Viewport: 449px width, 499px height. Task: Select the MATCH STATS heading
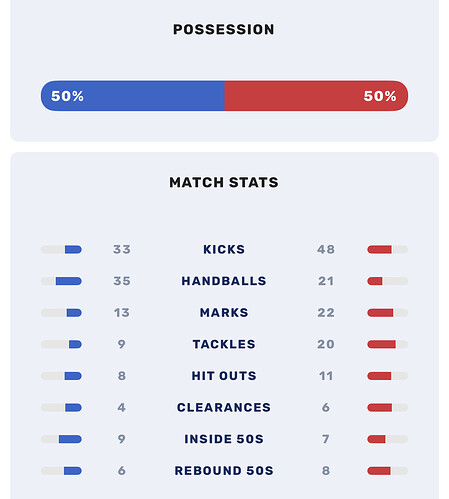(224, 182)
